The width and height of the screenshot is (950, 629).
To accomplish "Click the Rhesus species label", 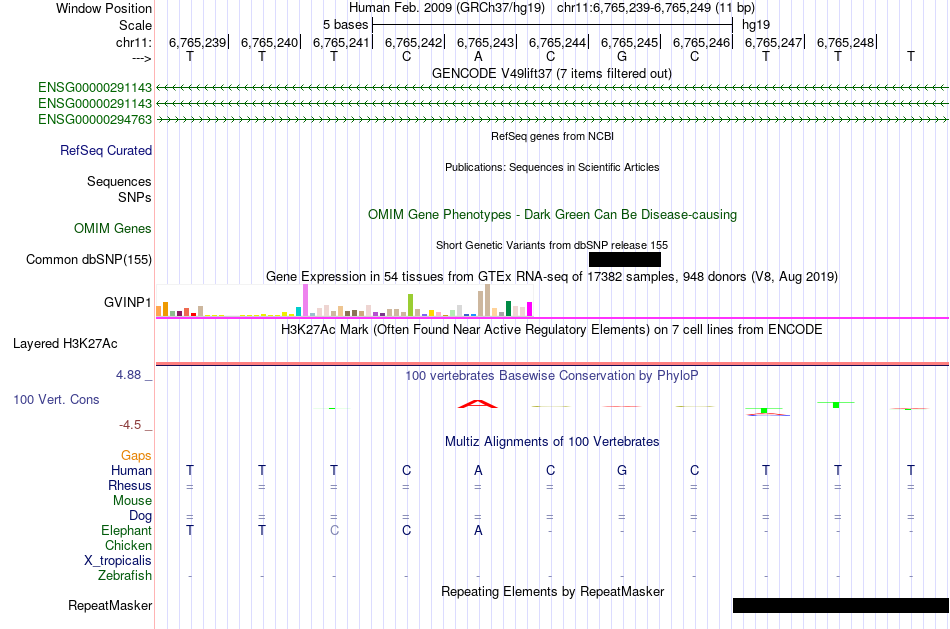I will (x=130, y=485).
